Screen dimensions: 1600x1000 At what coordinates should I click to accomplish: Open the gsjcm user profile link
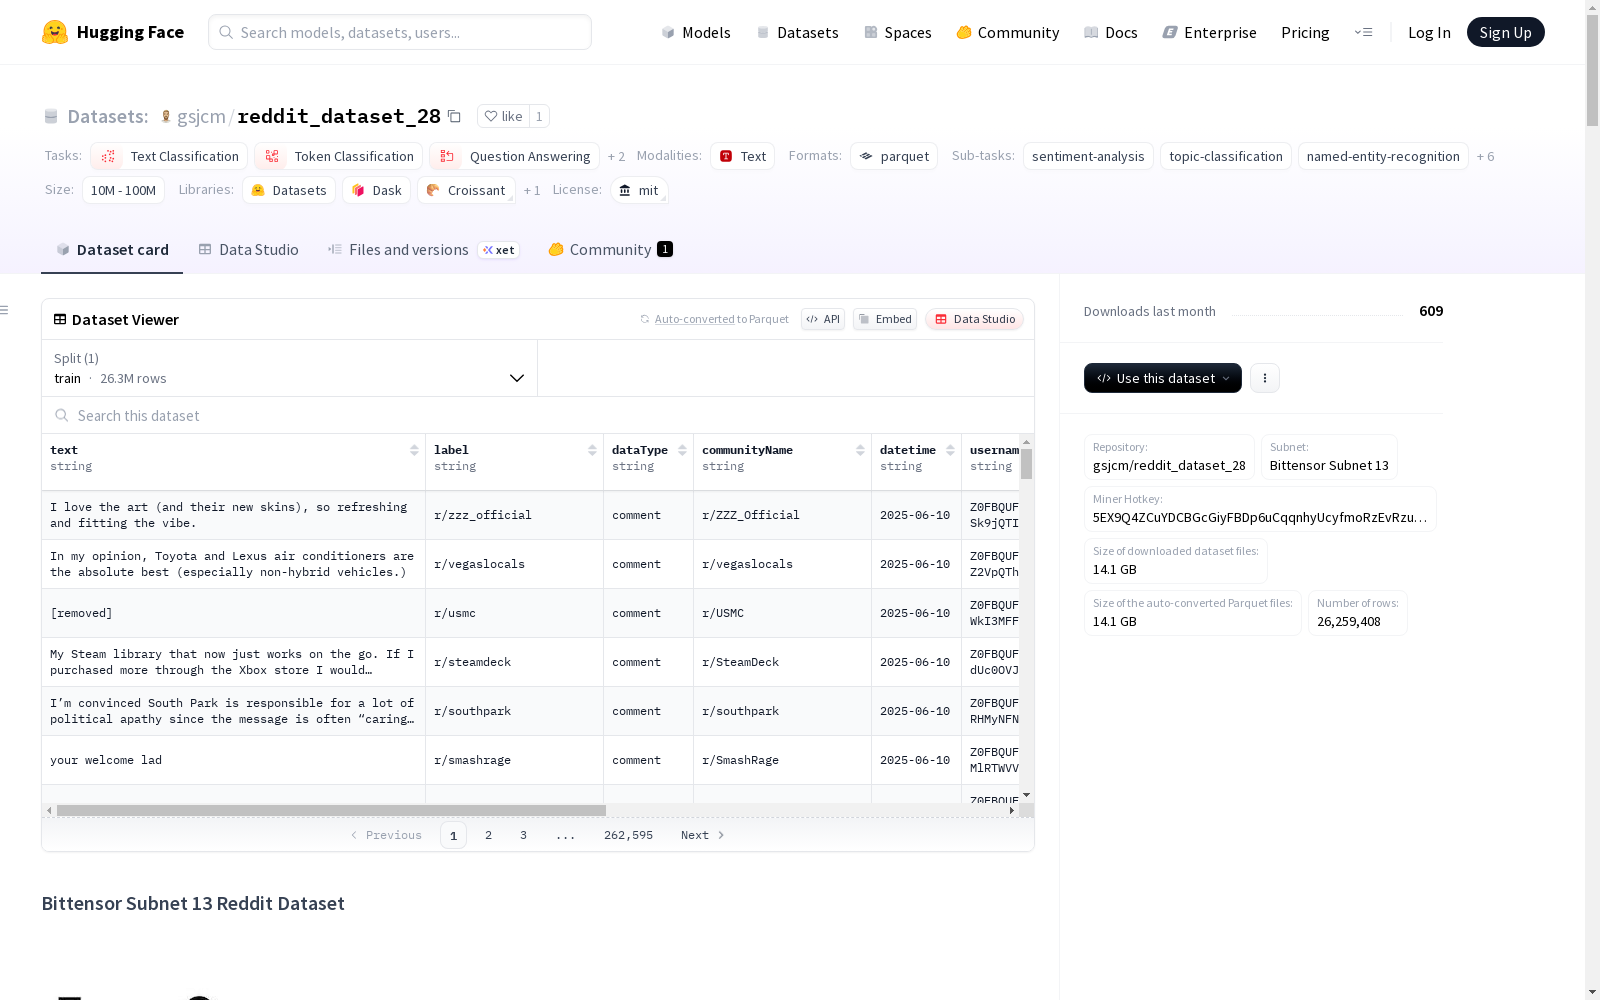201,116
